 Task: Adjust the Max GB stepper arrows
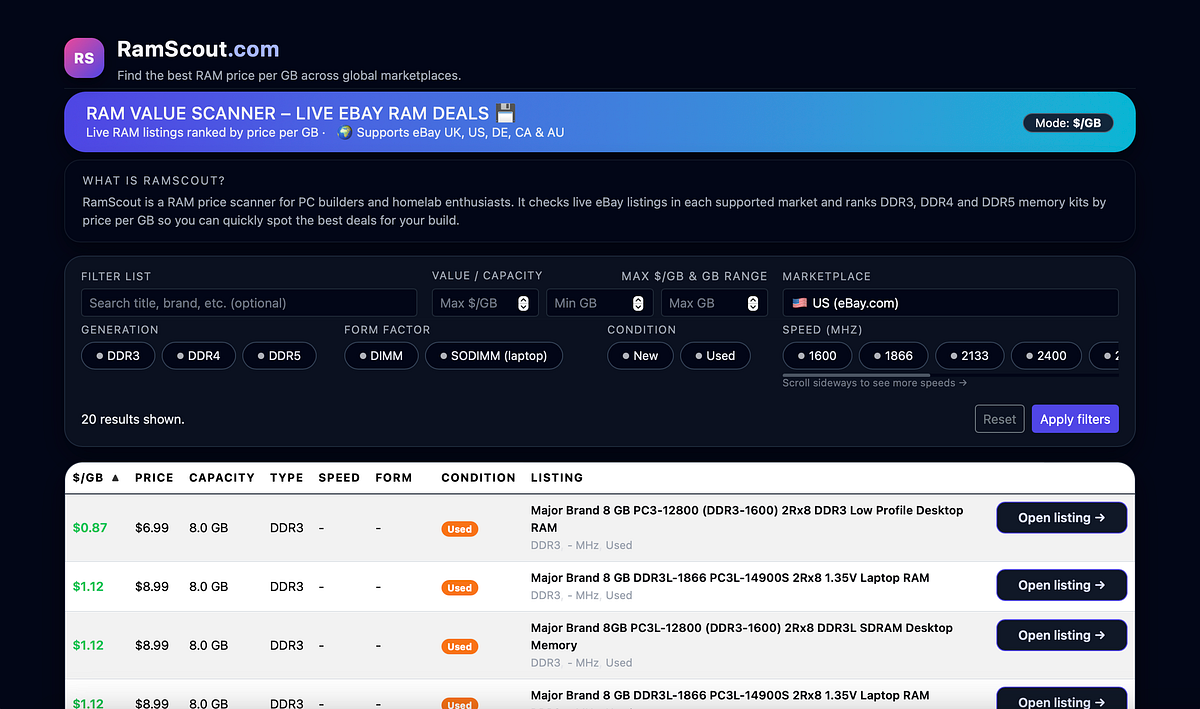(x=753, y=303)
